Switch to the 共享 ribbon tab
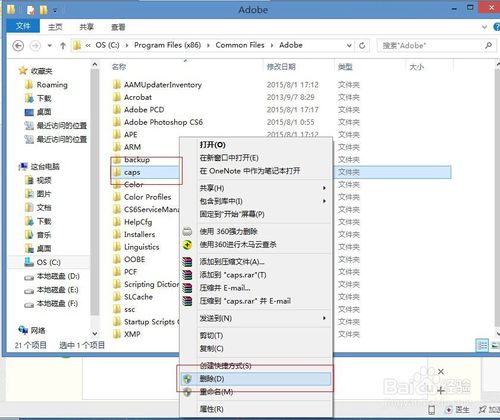Viewport: 500px width, 420px height. tap(86, 27)
